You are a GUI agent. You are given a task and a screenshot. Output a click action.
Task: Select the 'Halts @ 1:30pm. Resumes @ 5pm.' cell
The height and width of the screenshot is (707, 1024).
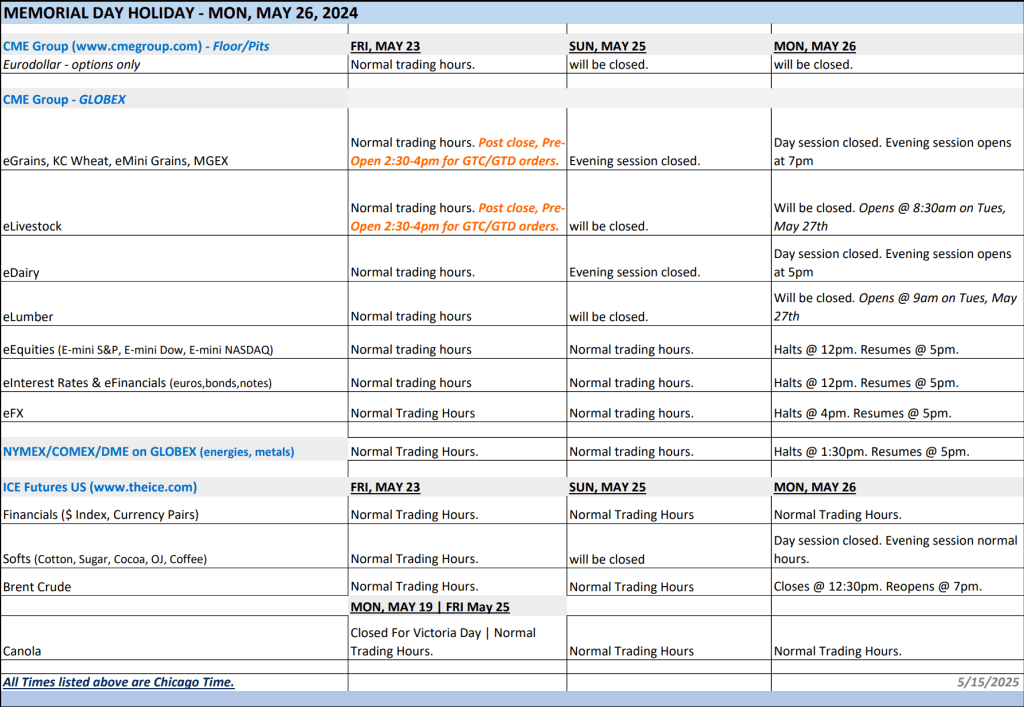tap(871, 452)
